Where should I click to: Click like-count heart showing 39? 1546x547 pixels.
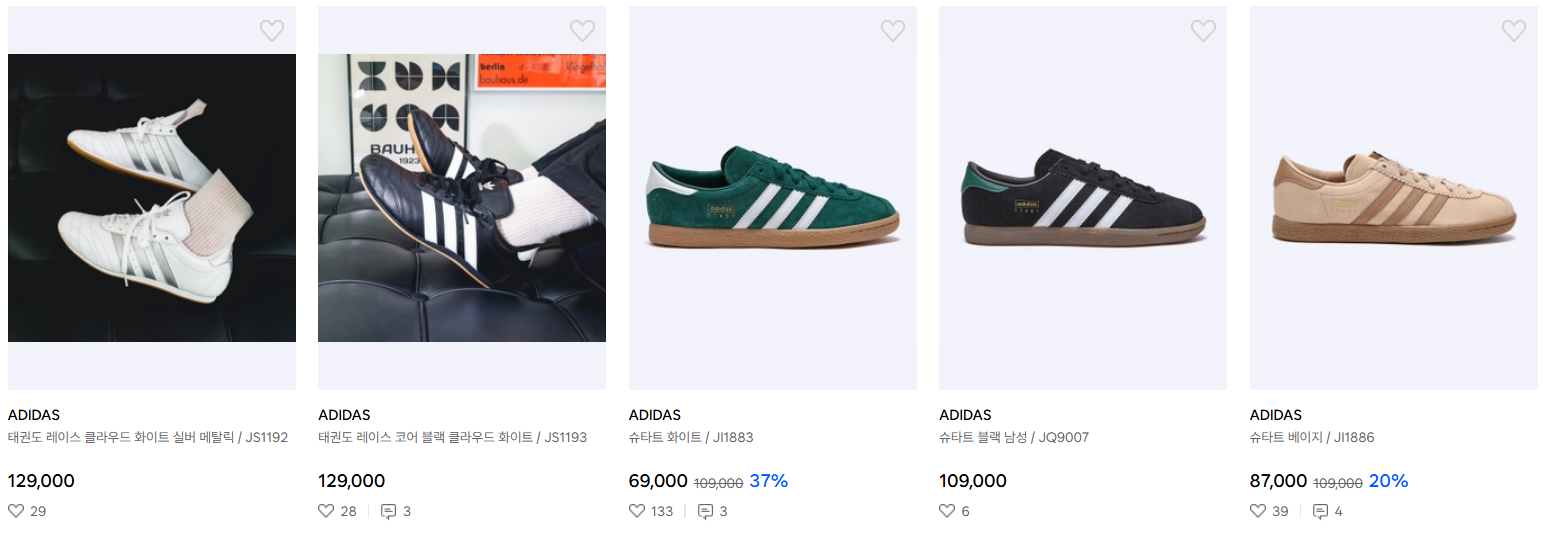click(1258, 511)
